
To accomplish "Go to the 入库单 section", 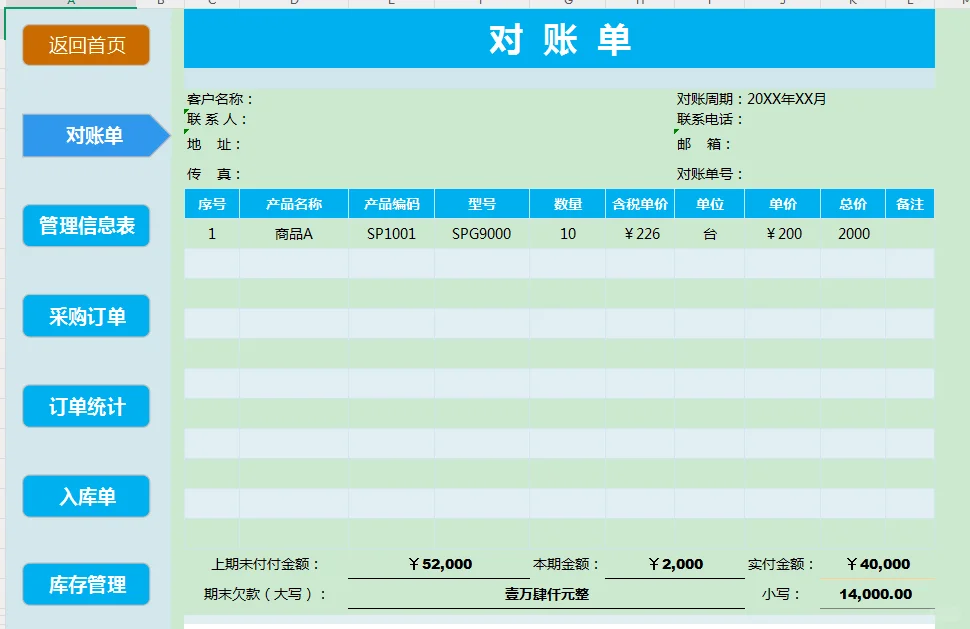I will (85, 496).
